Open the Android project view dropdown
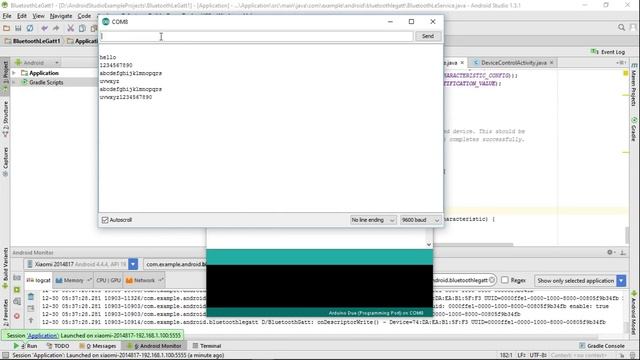The width and height of the screenshot is (640, 360). 37,62
